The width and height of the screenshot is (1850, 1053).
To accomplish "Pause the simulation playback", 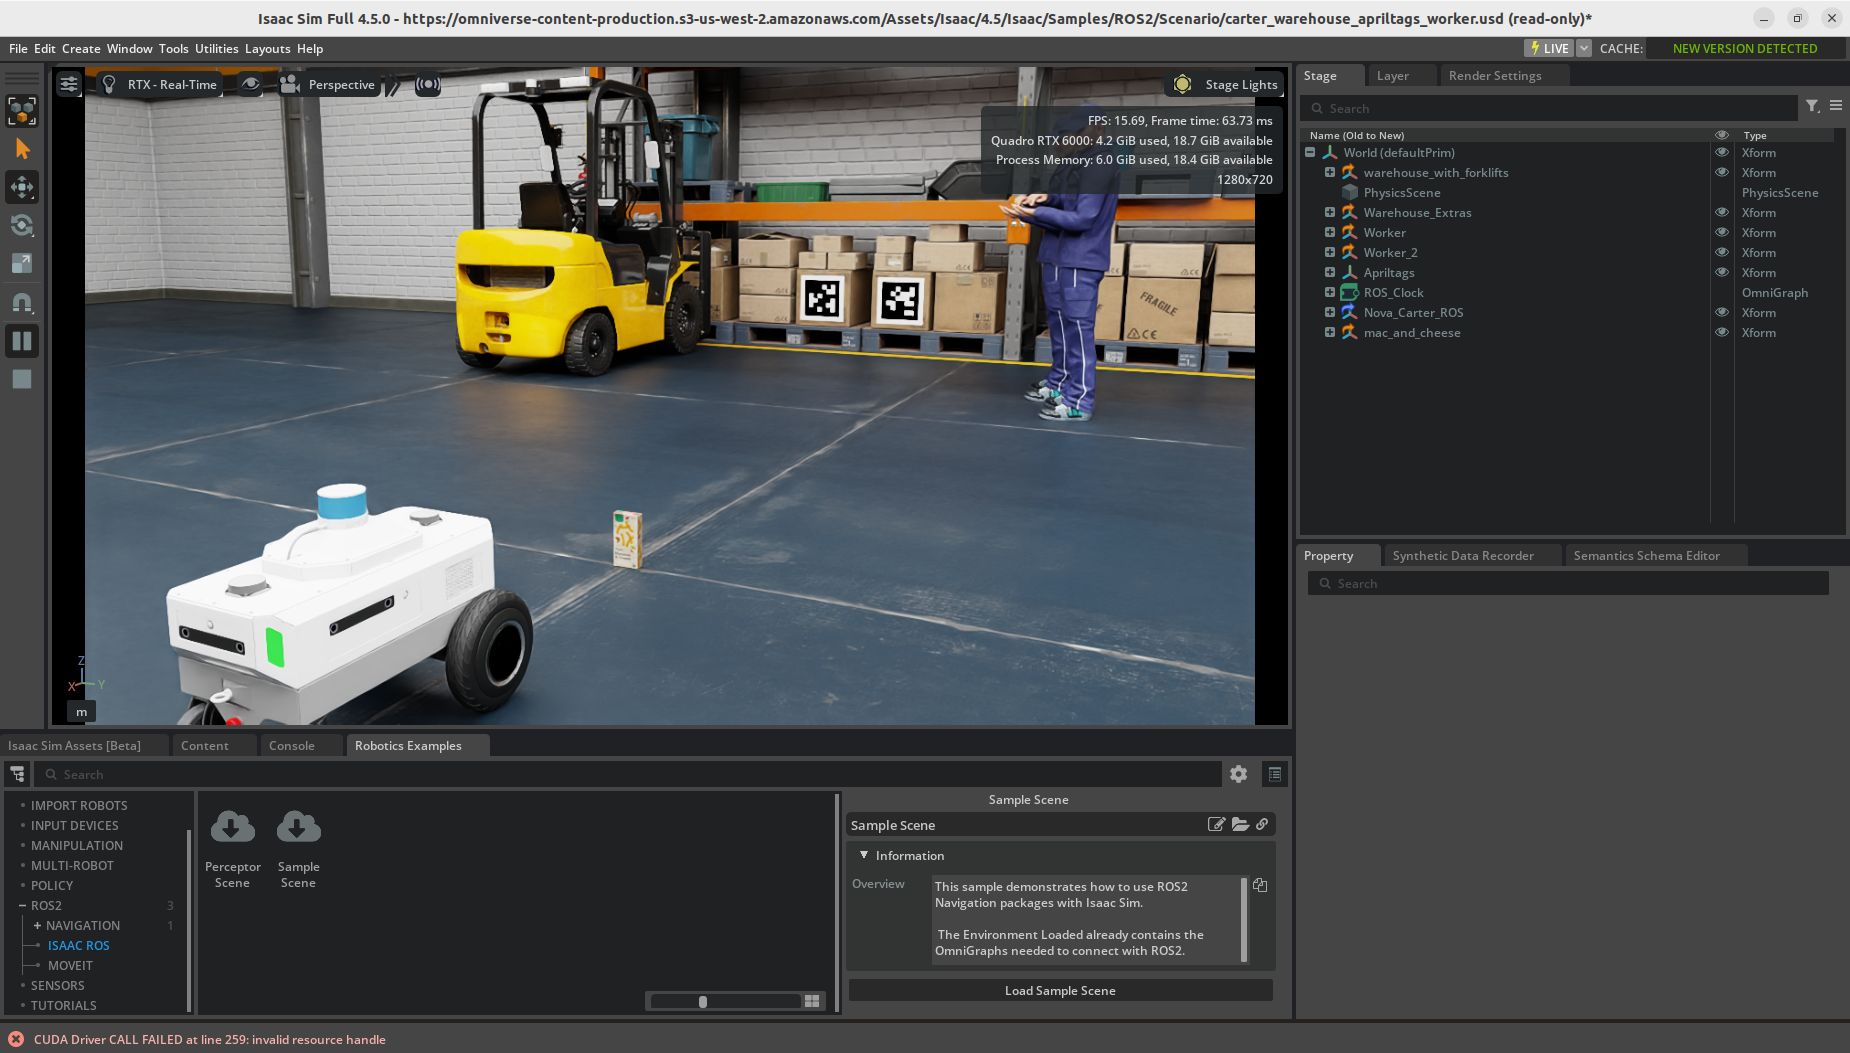I will [x=22, y=341].
